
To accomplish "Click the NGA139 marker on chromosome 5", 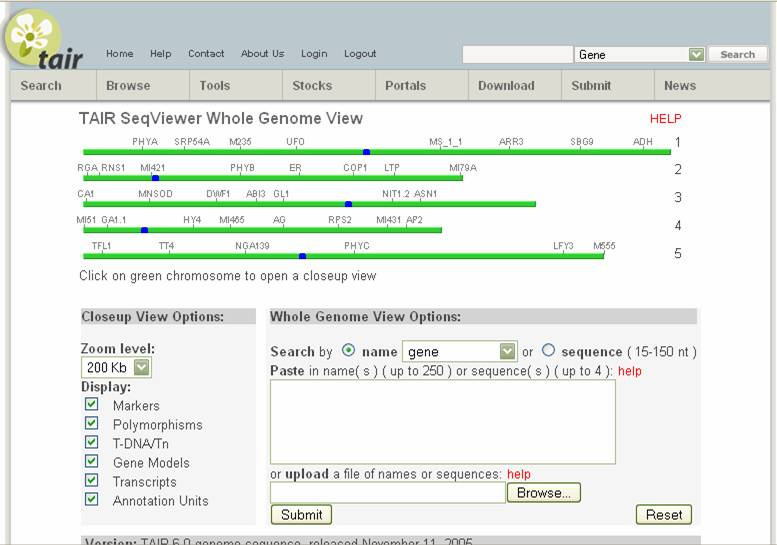I will click(x=252, y=246).
